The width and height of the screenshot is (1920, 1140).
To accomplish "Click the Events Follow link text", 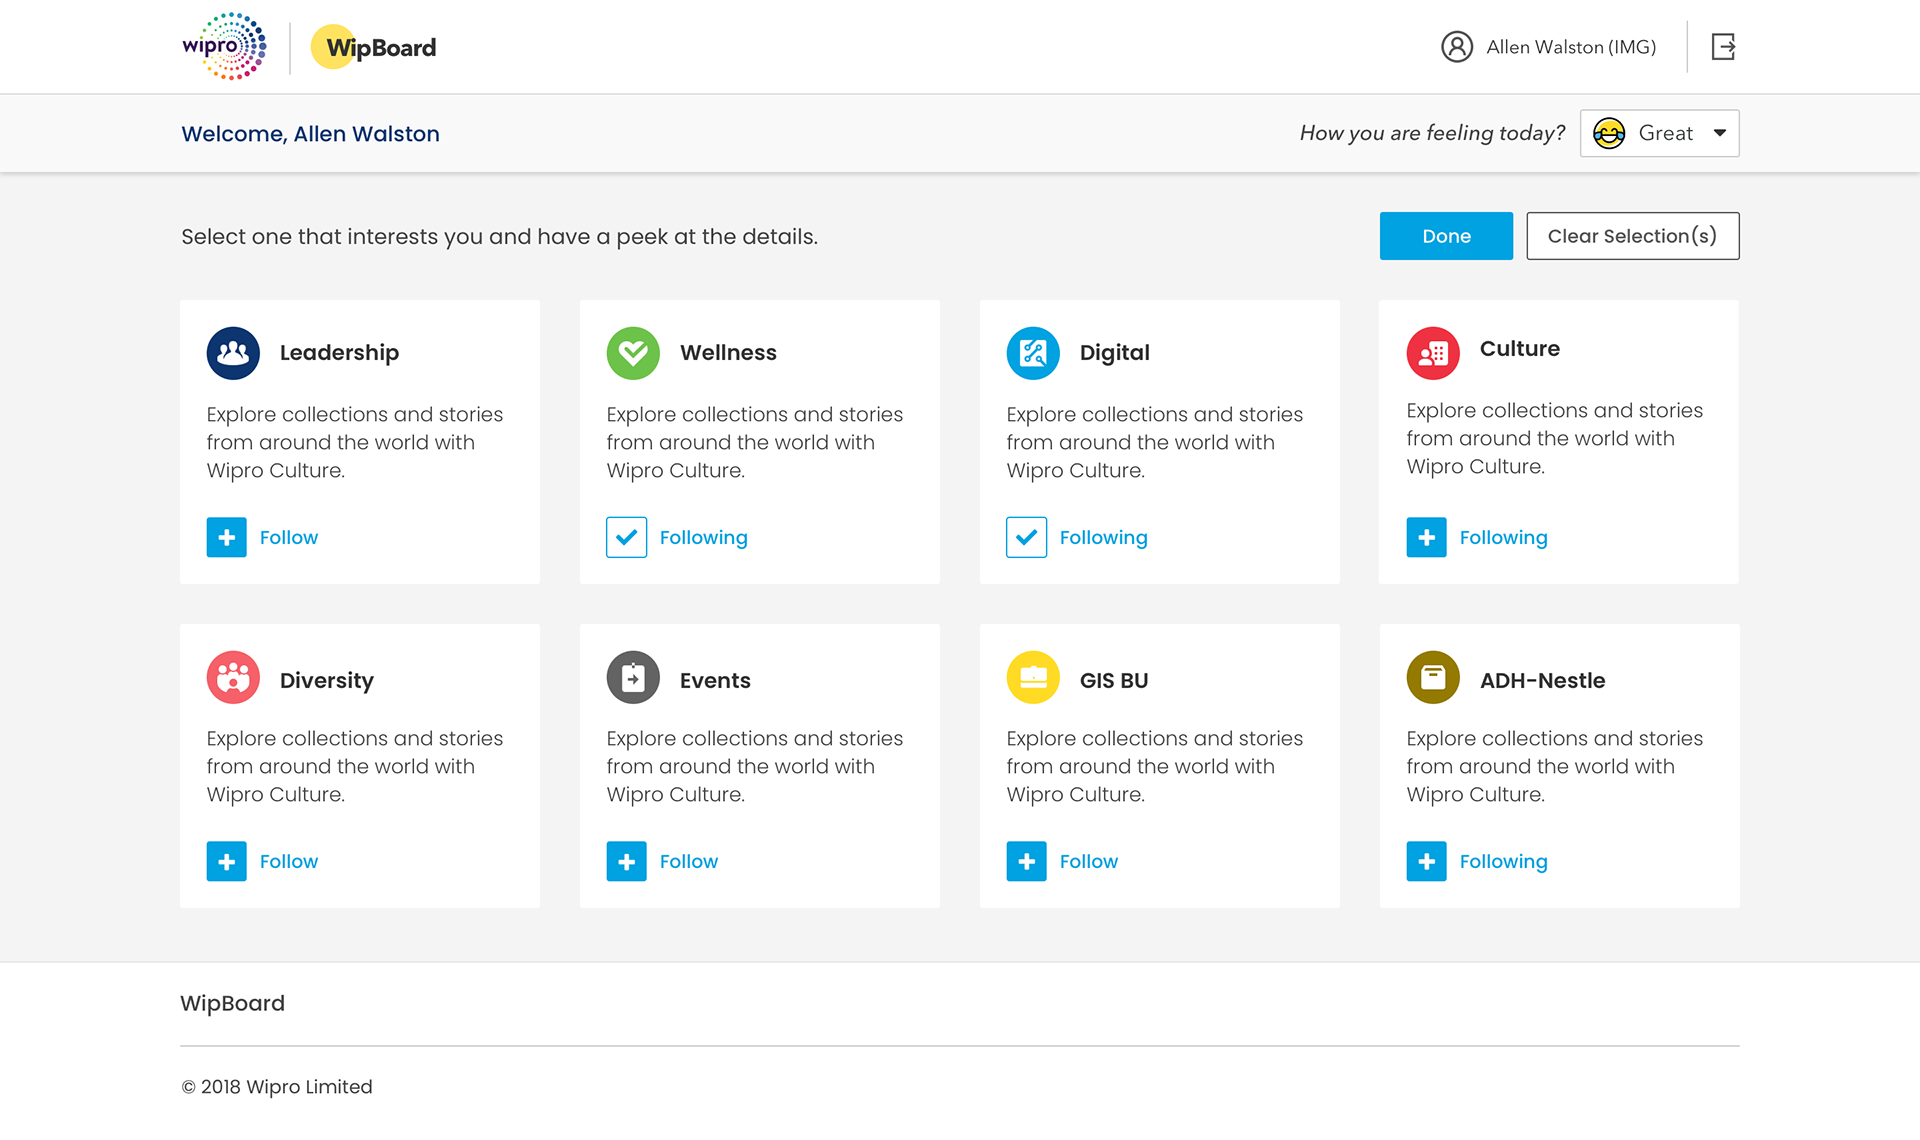I will tap(689, 861).
